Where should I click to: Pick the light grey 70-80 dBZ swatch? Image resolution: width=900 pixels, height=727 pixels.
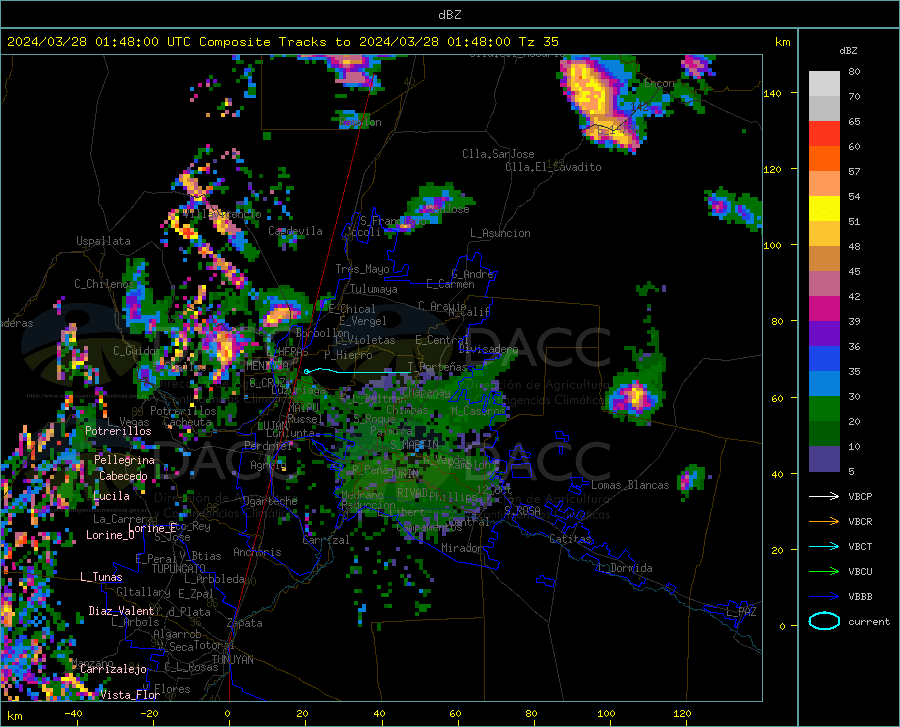[x=824, y=84]
